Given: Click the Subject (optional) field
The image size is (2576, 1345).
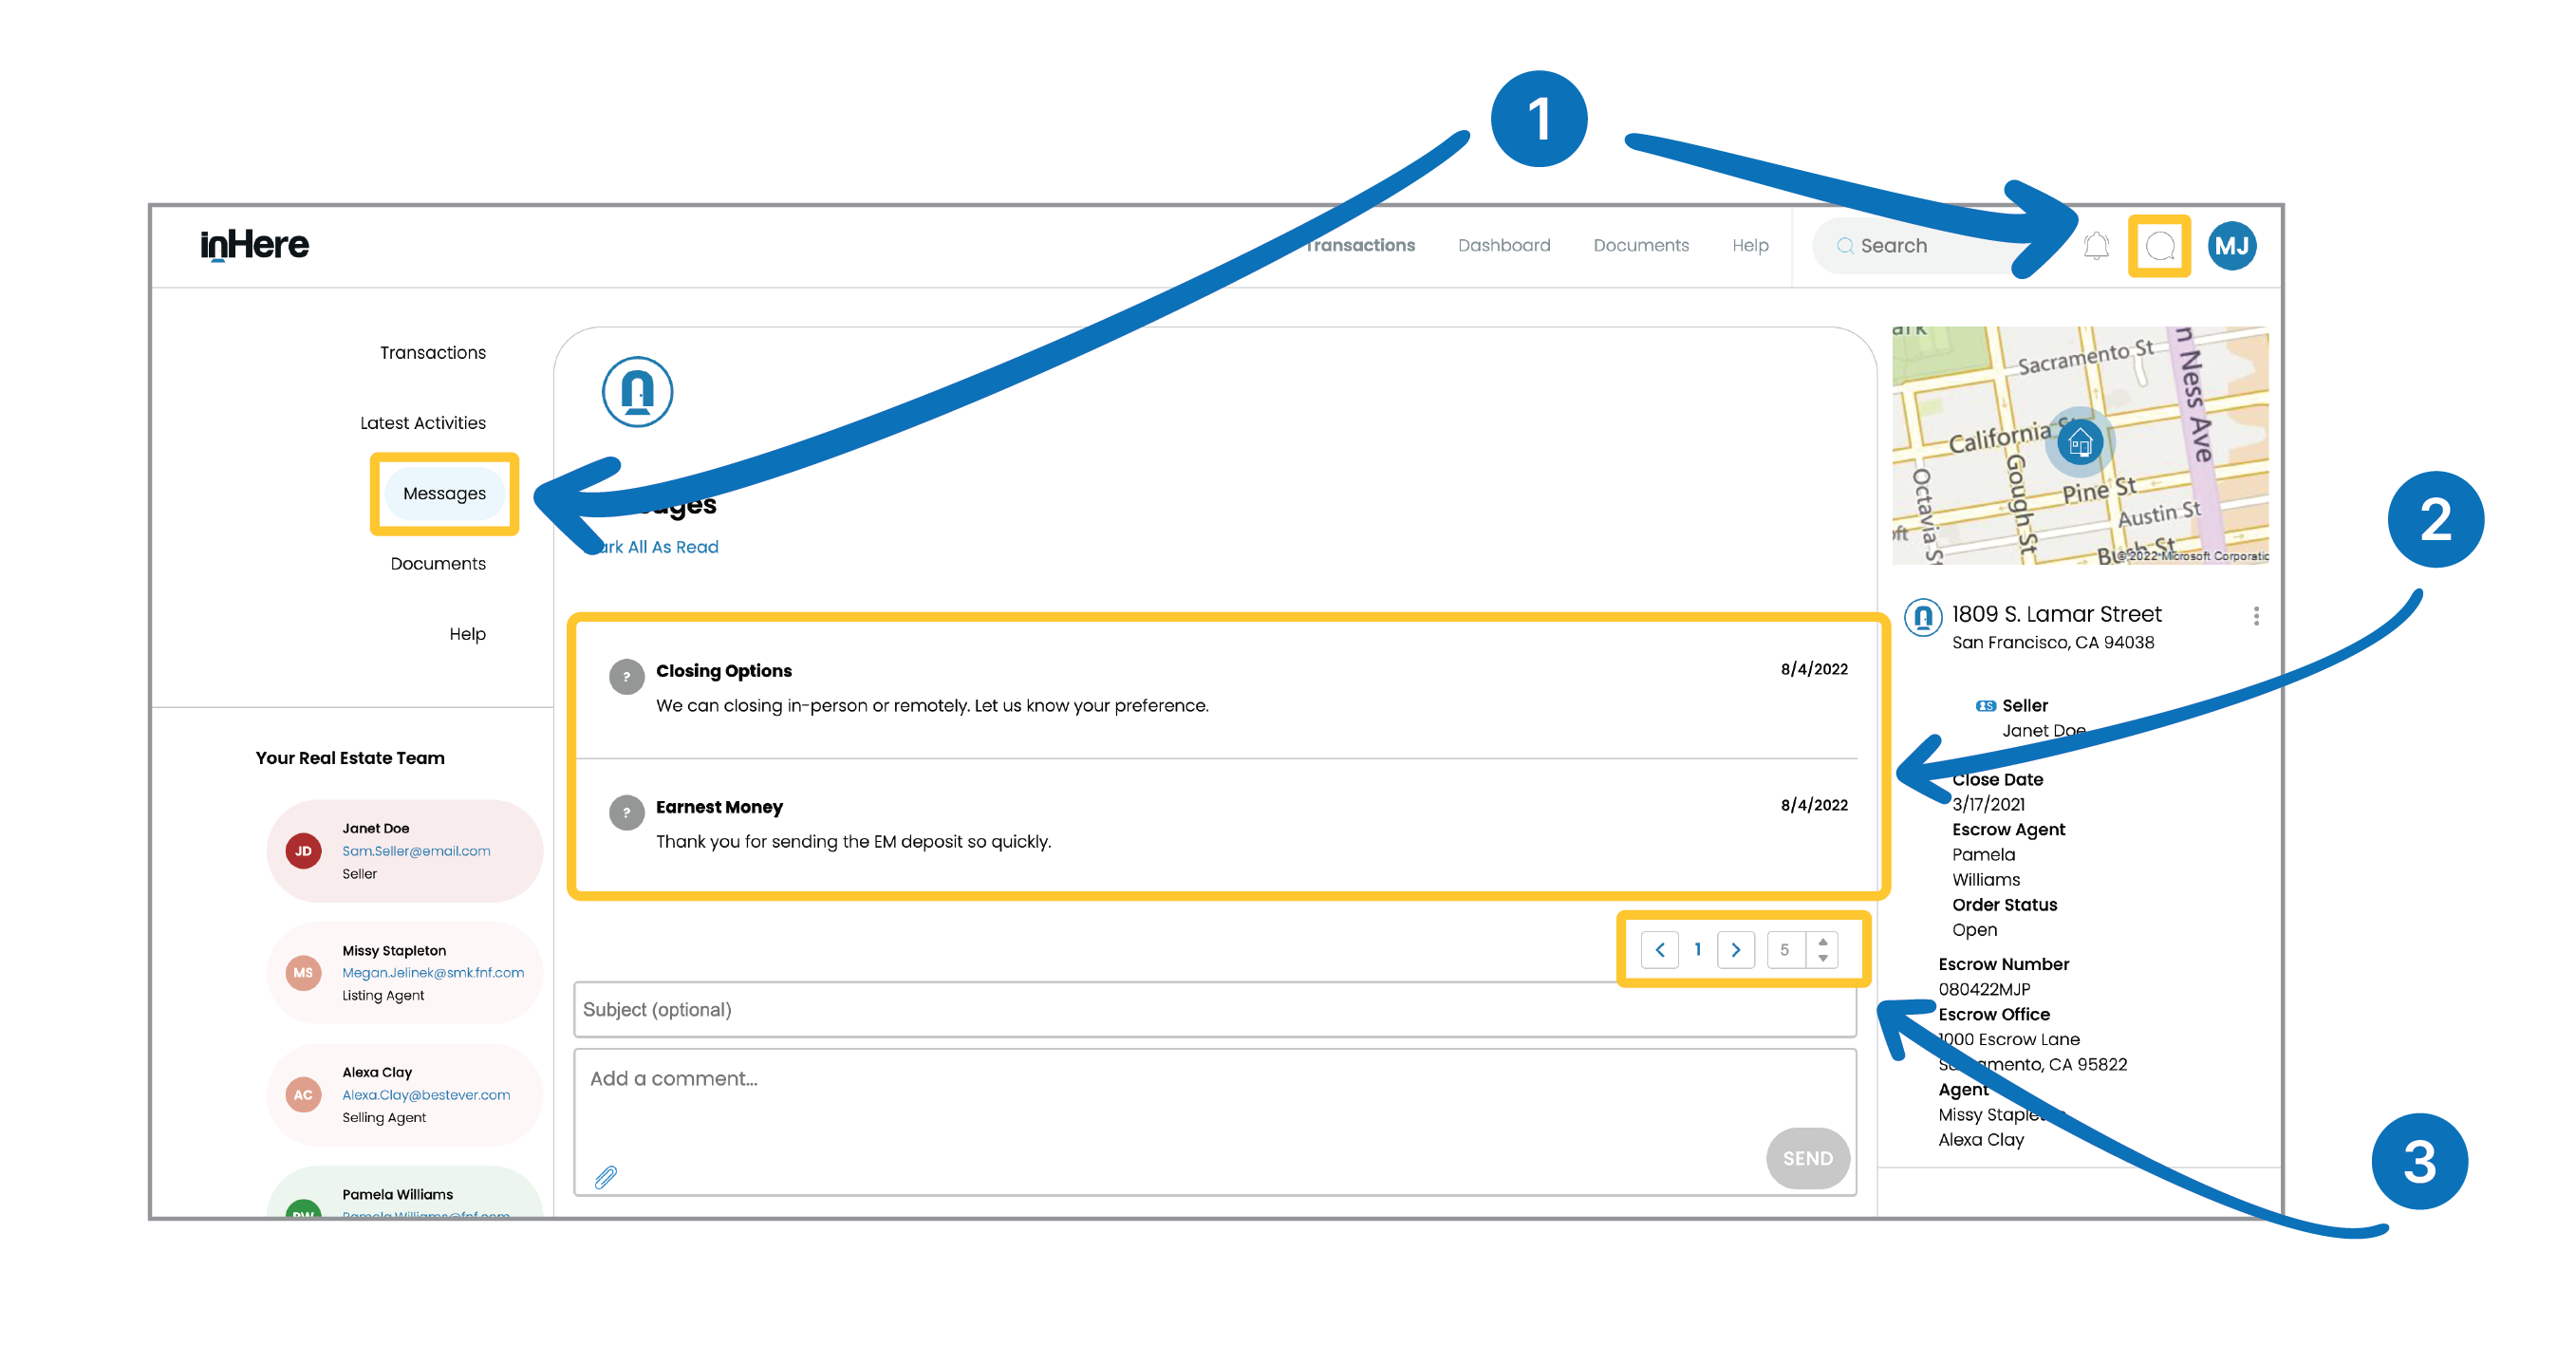Looking at the screenshot, I should (1214, 1009).
